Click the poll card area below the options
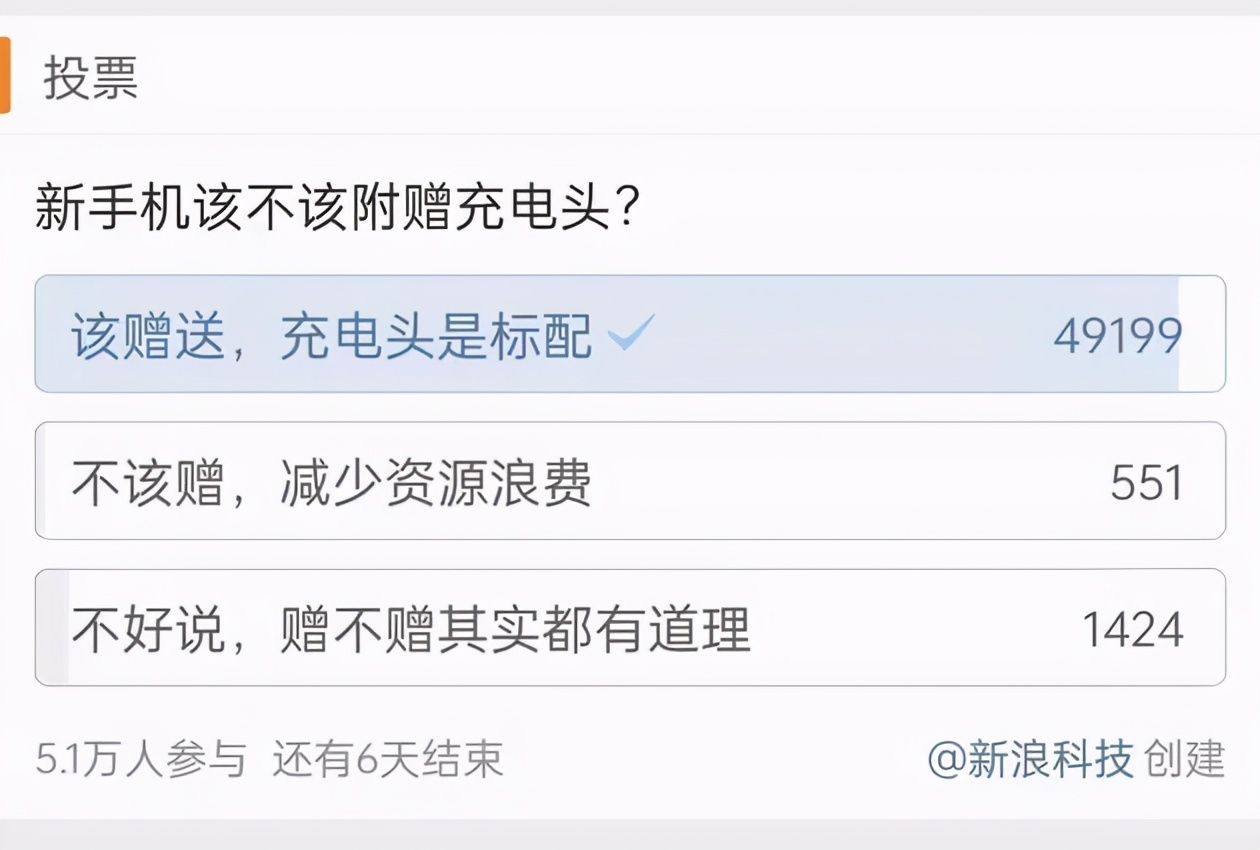This screenshot has height=850, width=1260. pyautogui.click(x=630, y=710)
